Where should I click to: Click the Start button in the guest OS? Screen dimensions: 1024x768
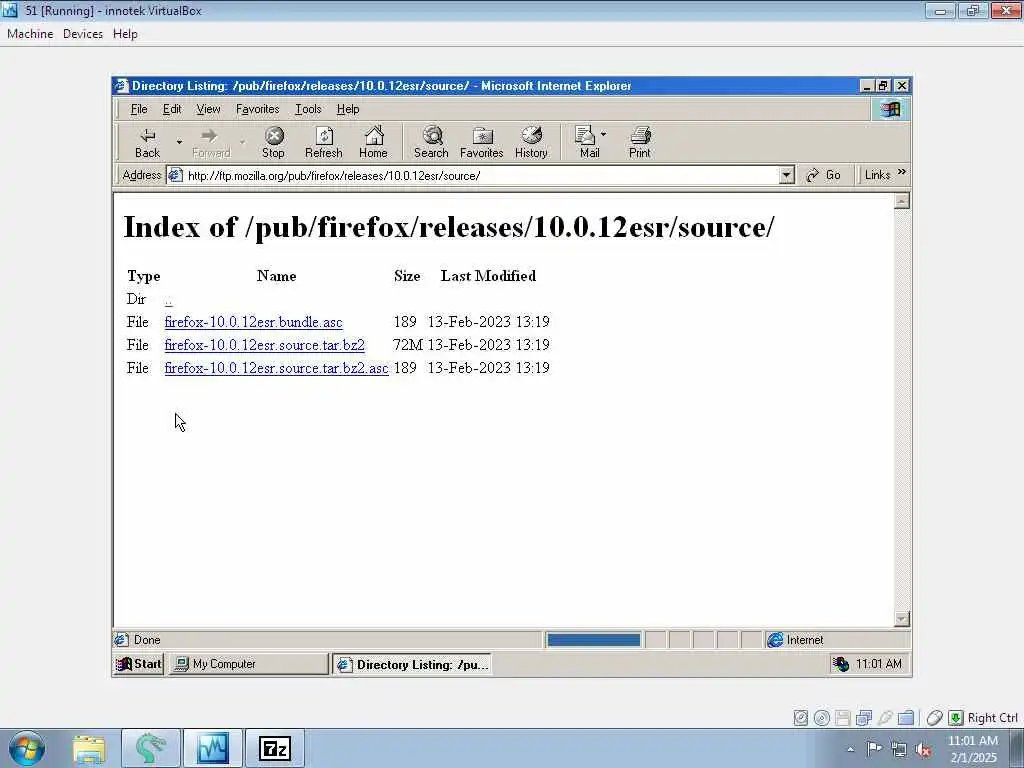click(x=138, y=664)
